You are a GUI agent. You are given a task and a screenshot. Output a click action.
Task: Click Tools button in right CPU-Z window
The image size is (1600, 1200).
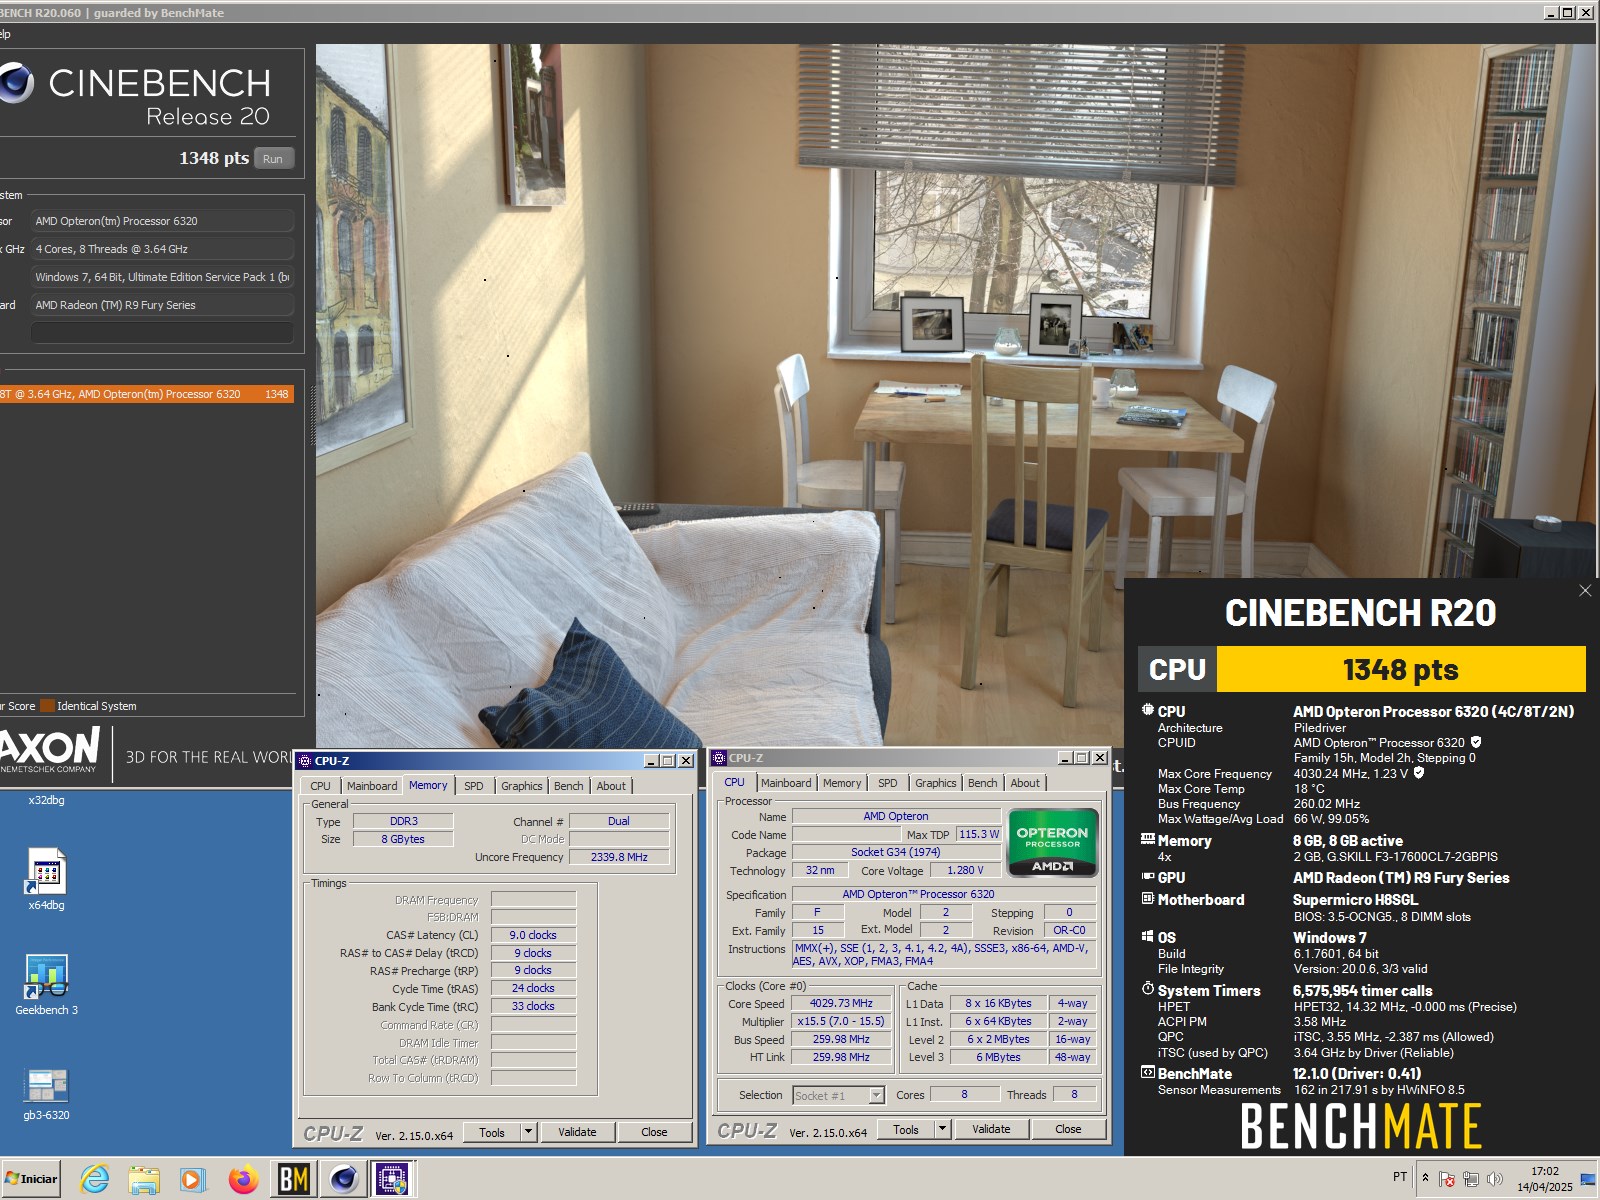point(906,1129)
